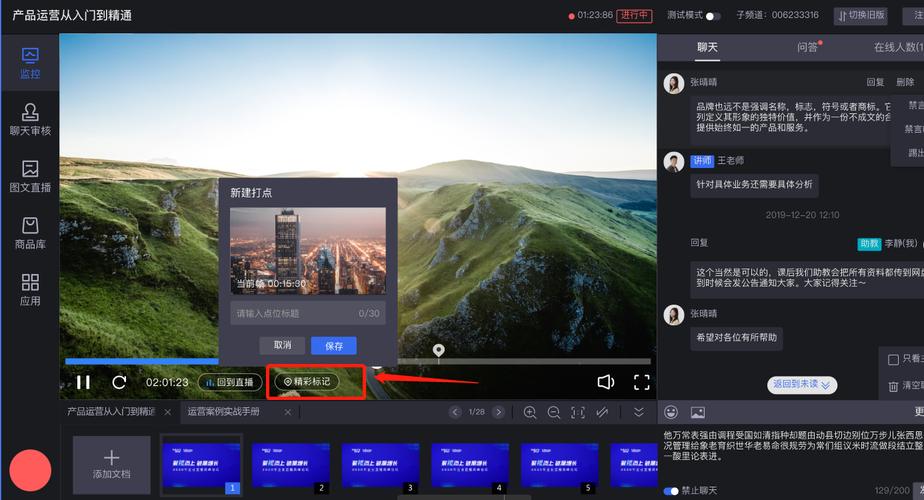Select slide thumbnail 1

201,465
